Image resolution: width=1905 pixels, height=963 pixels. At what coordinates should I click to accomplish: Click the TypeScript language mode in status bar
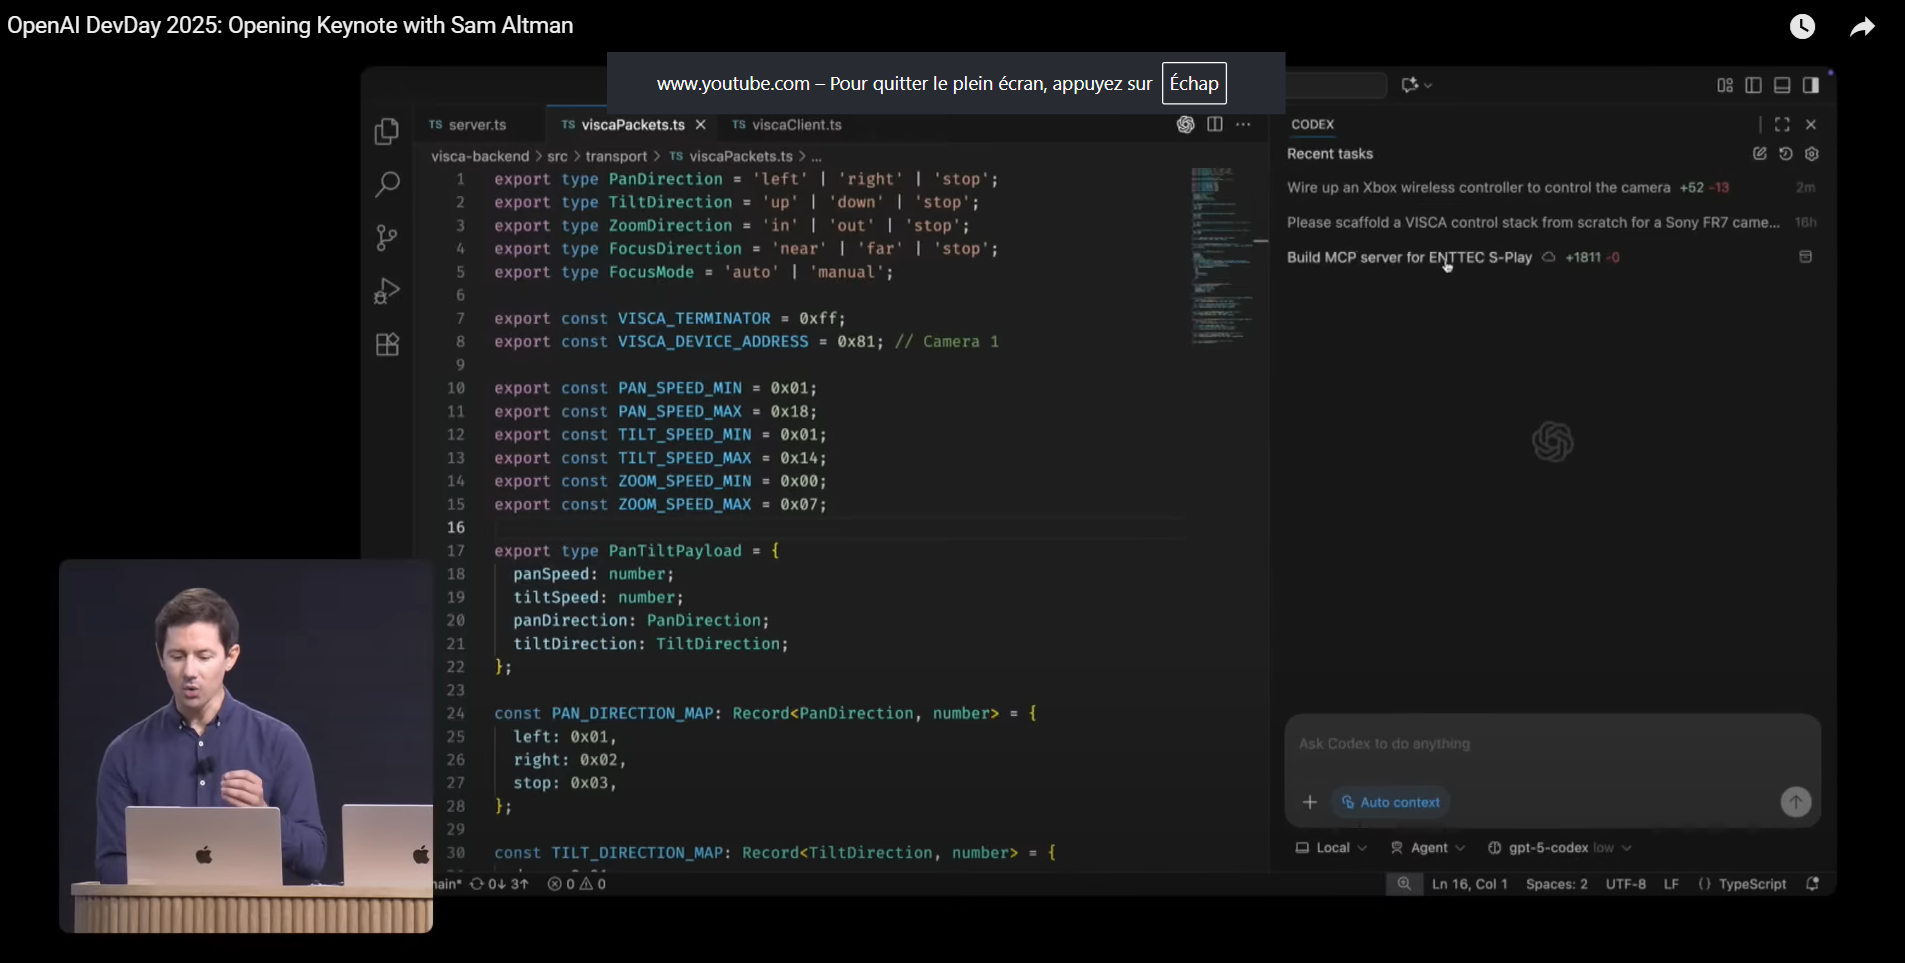[1751, 884]
